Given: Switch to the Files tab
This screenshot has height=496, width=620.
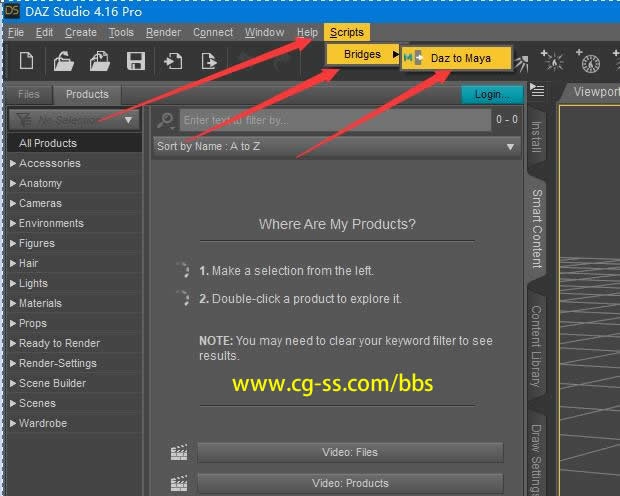Looking at the screenshot, I should 29,94.
